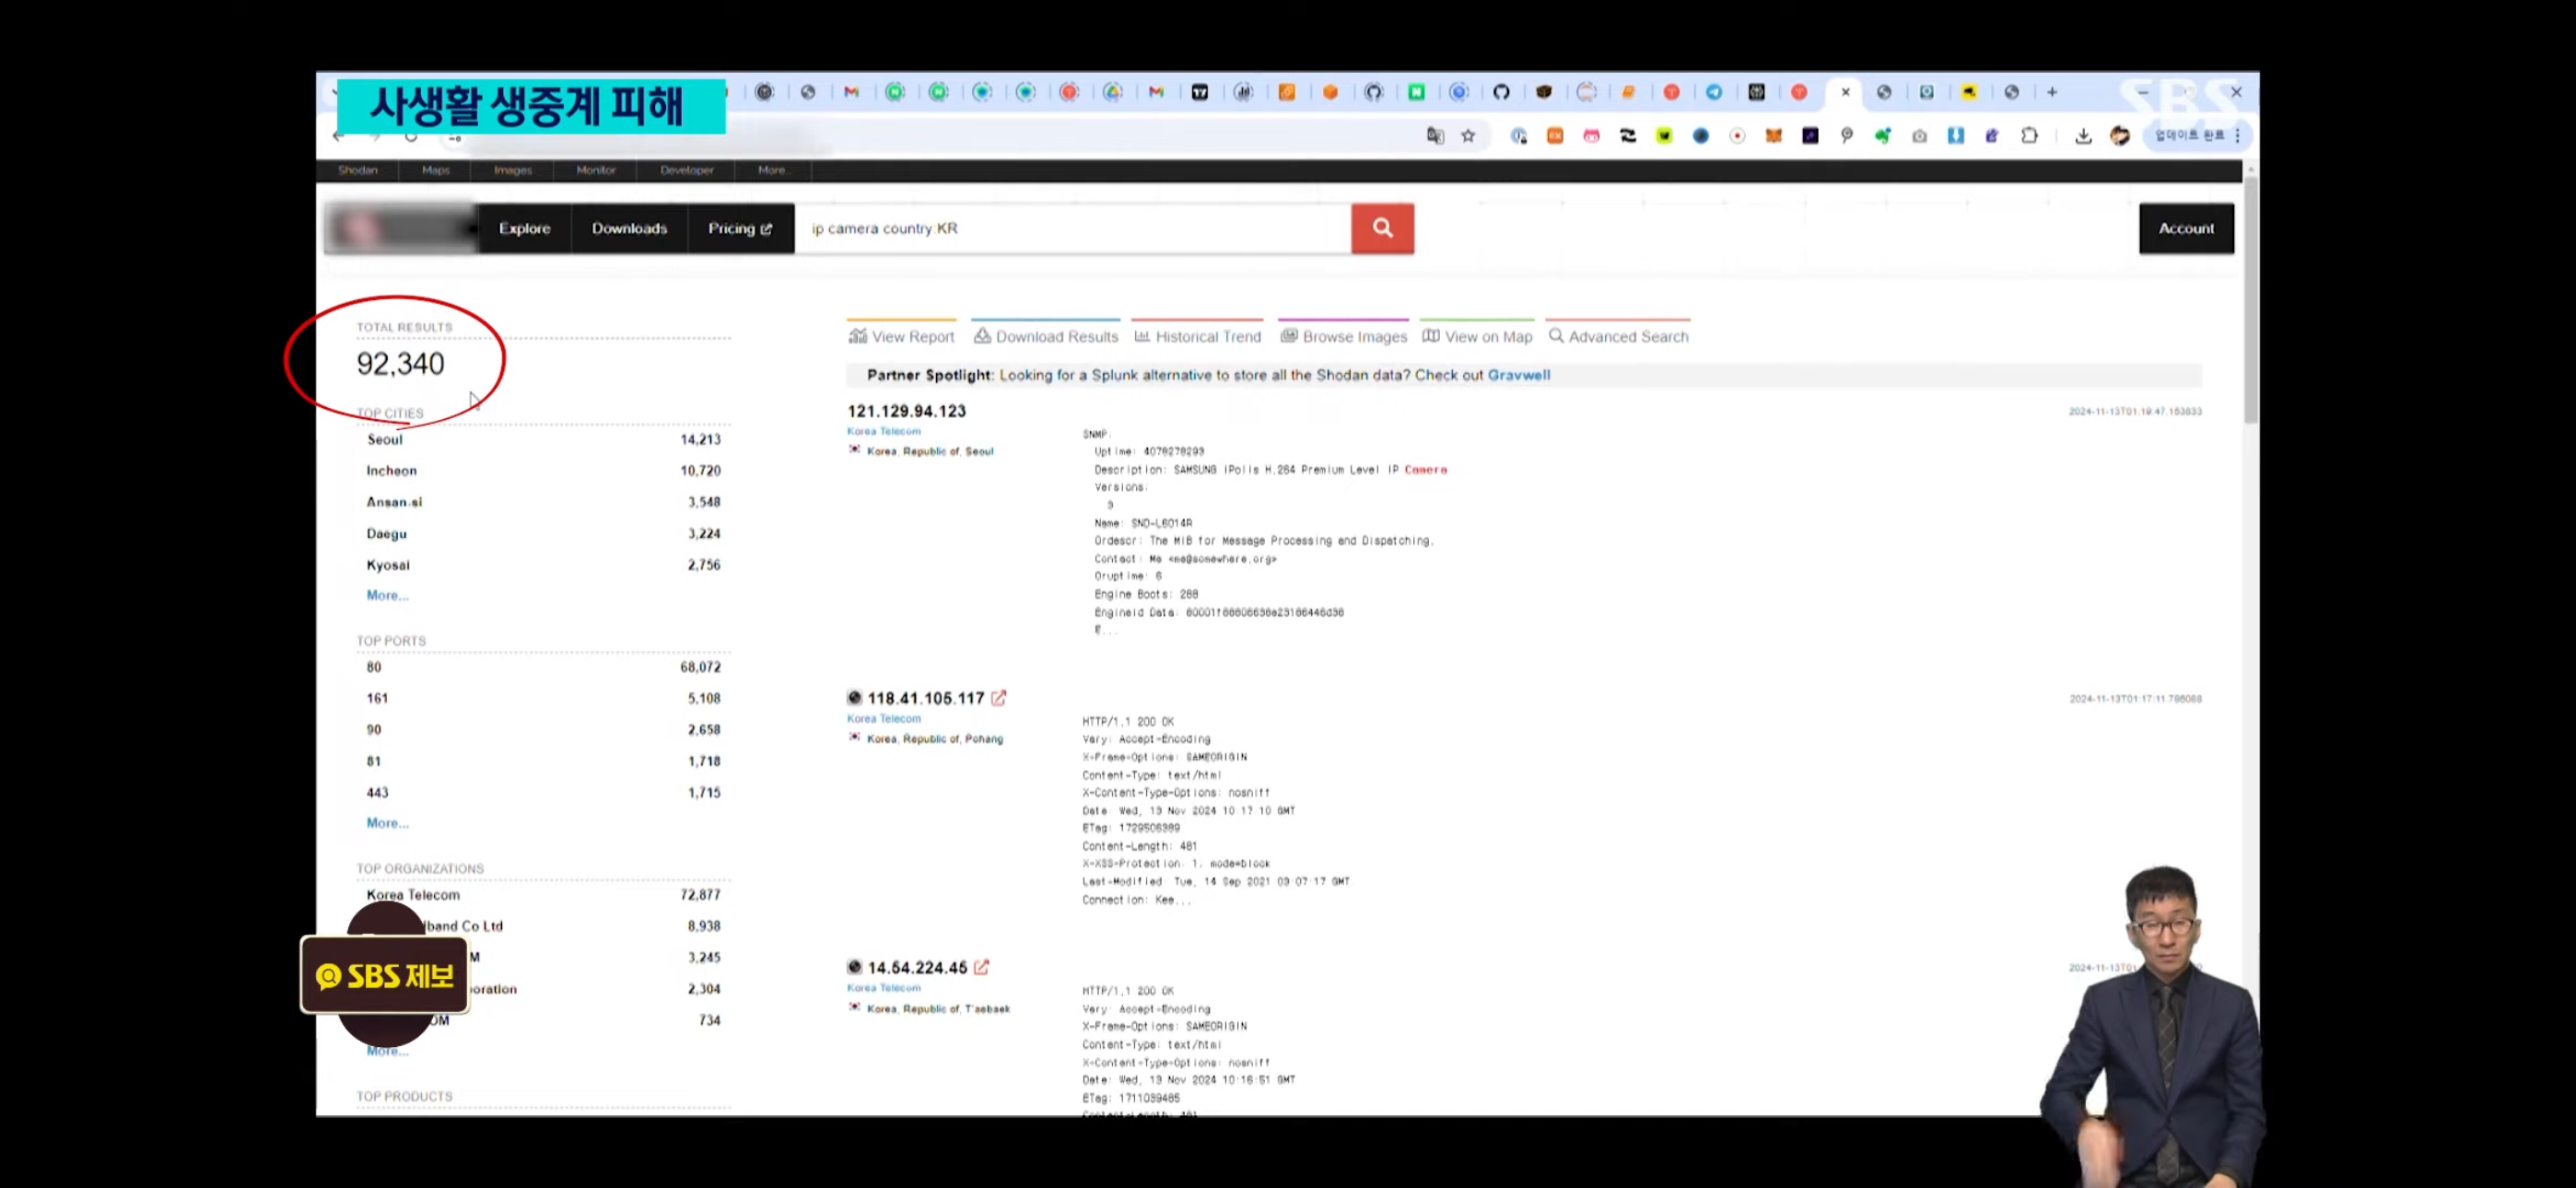Viewport: 2576px width, 1188px height.
Task: Switch to the Google Drive browser tab
Action: pos(1112,92)
